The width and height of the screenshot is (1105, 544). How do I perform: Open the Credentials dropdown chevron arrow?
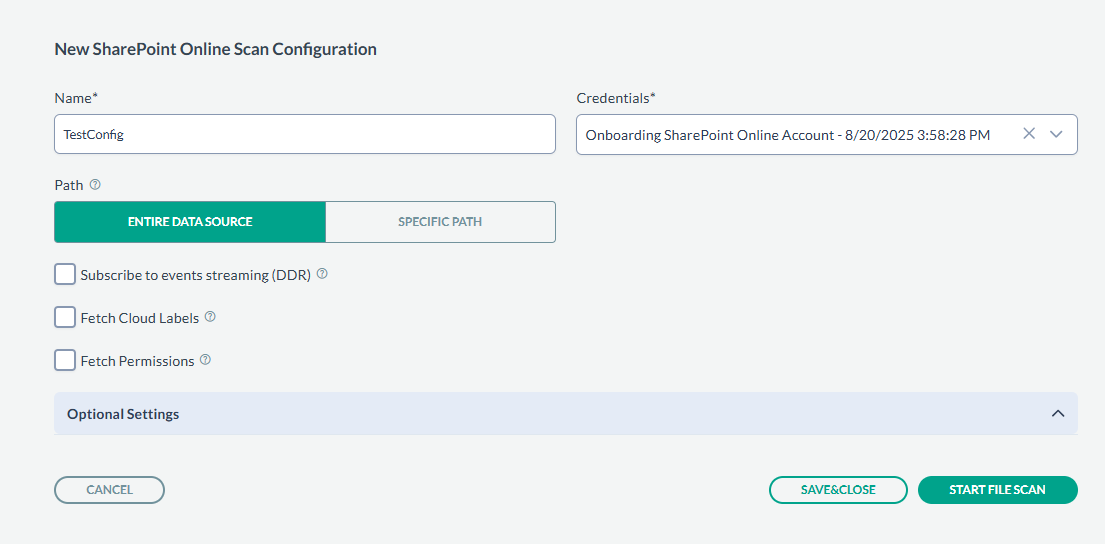pos(1056,134)
